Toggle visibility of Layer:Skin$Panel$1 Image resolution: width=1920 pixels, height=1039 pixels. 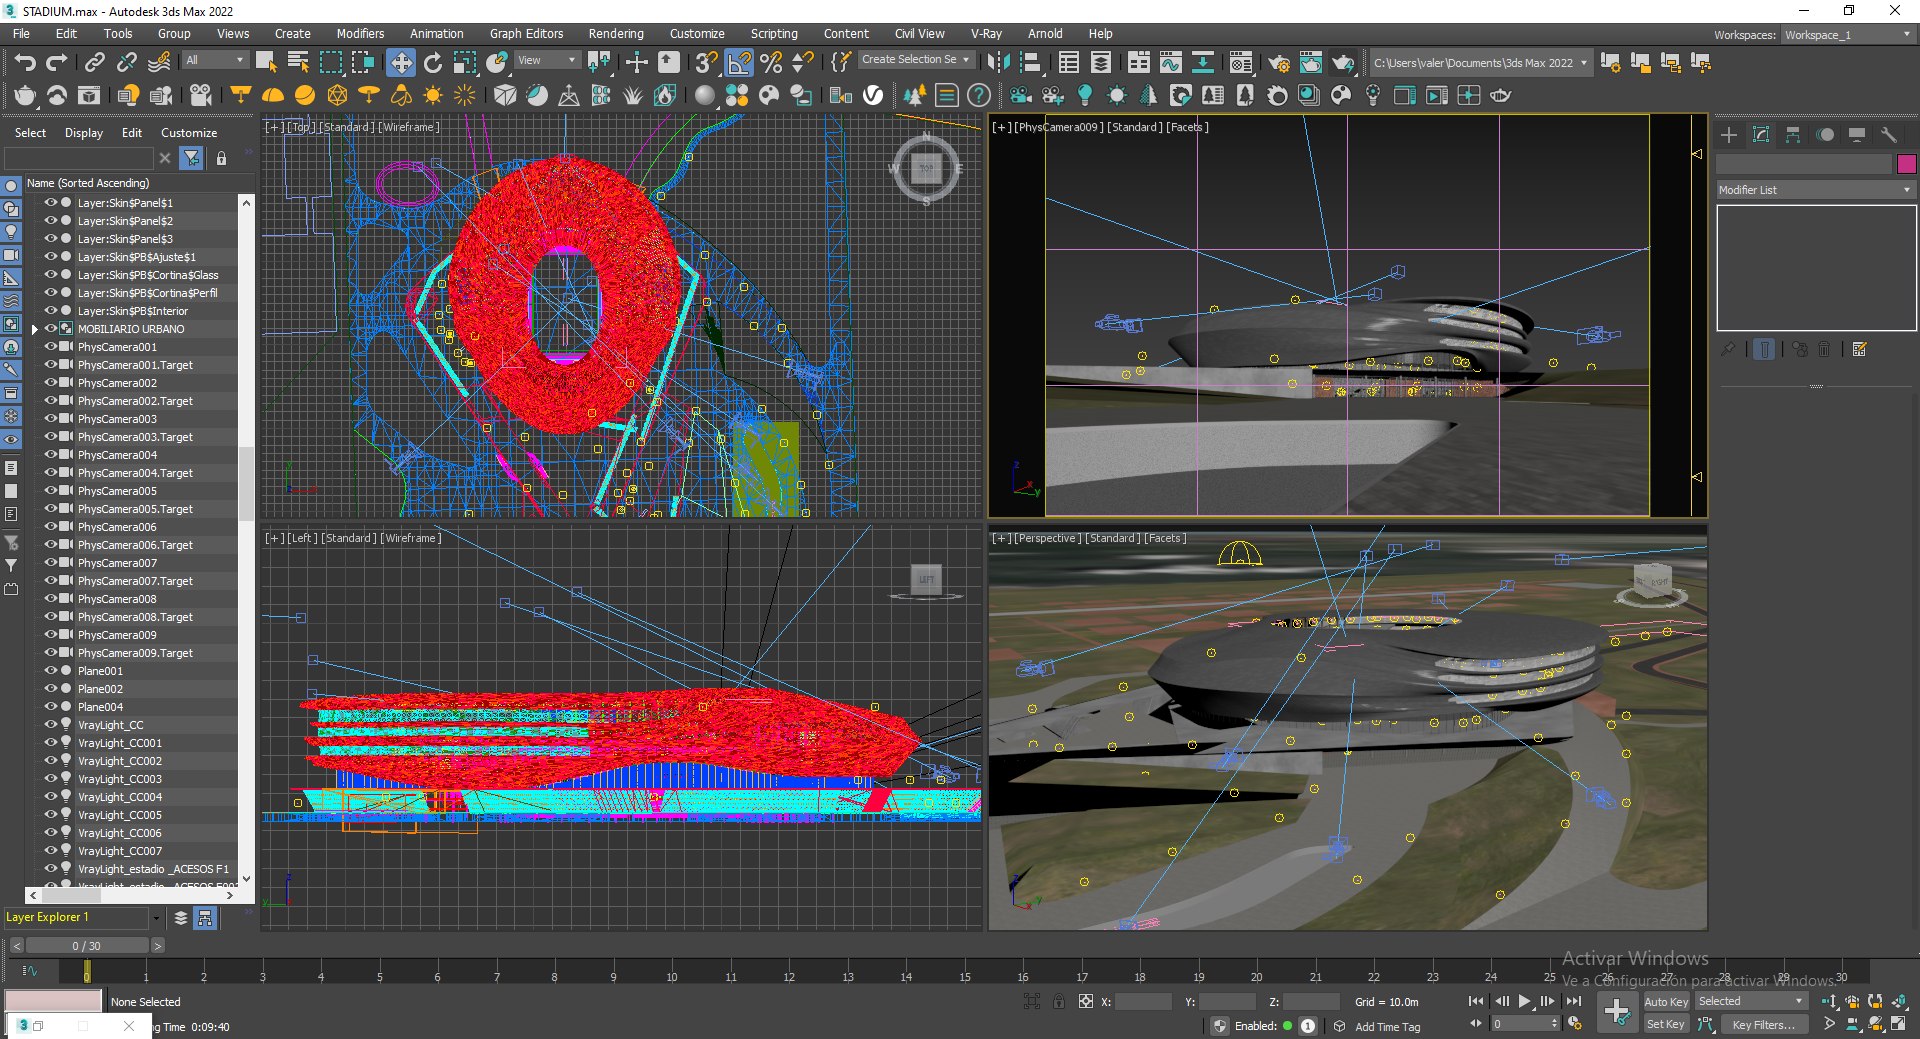tap(50, 203)
